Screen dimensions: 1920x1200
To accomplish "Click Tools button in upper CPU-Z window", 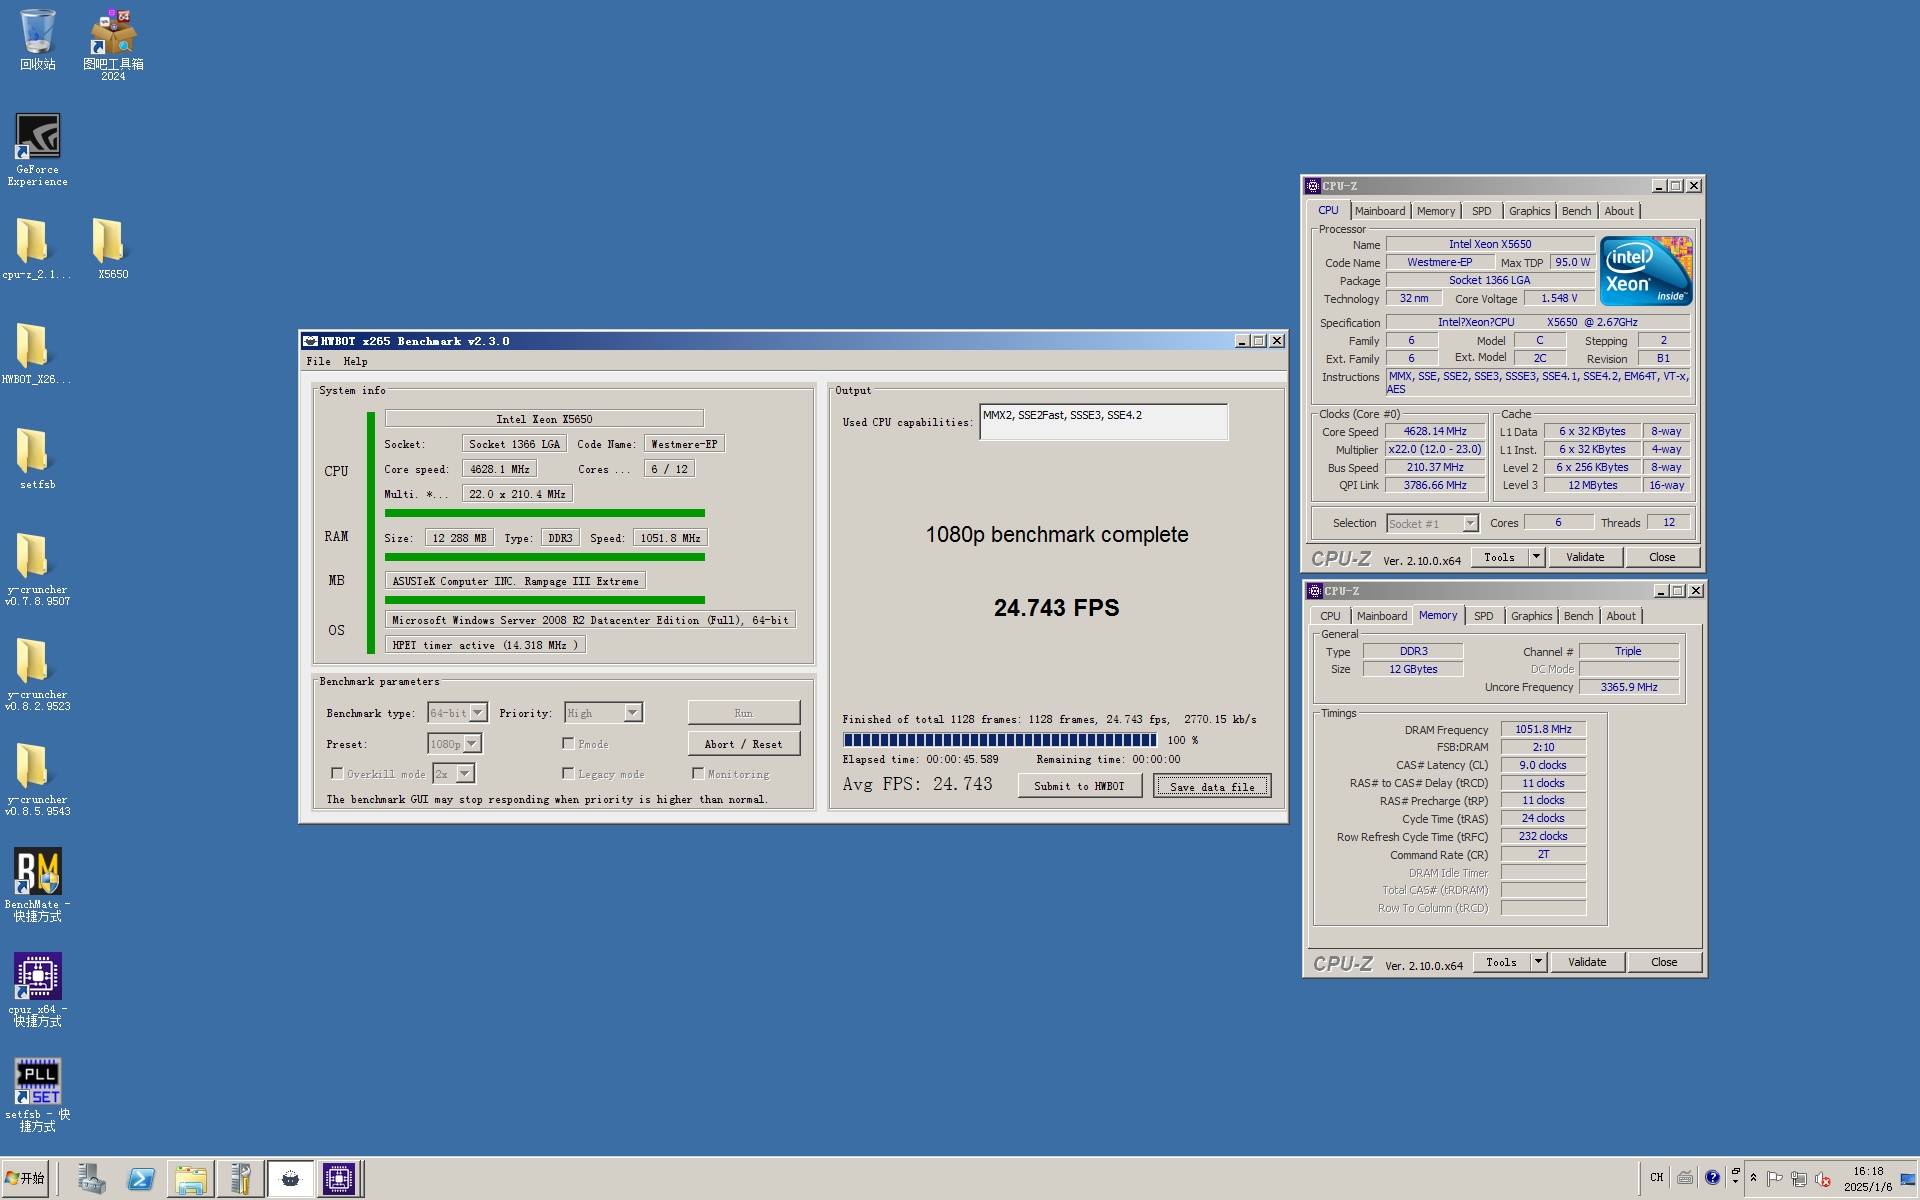I will point(1499,557).
